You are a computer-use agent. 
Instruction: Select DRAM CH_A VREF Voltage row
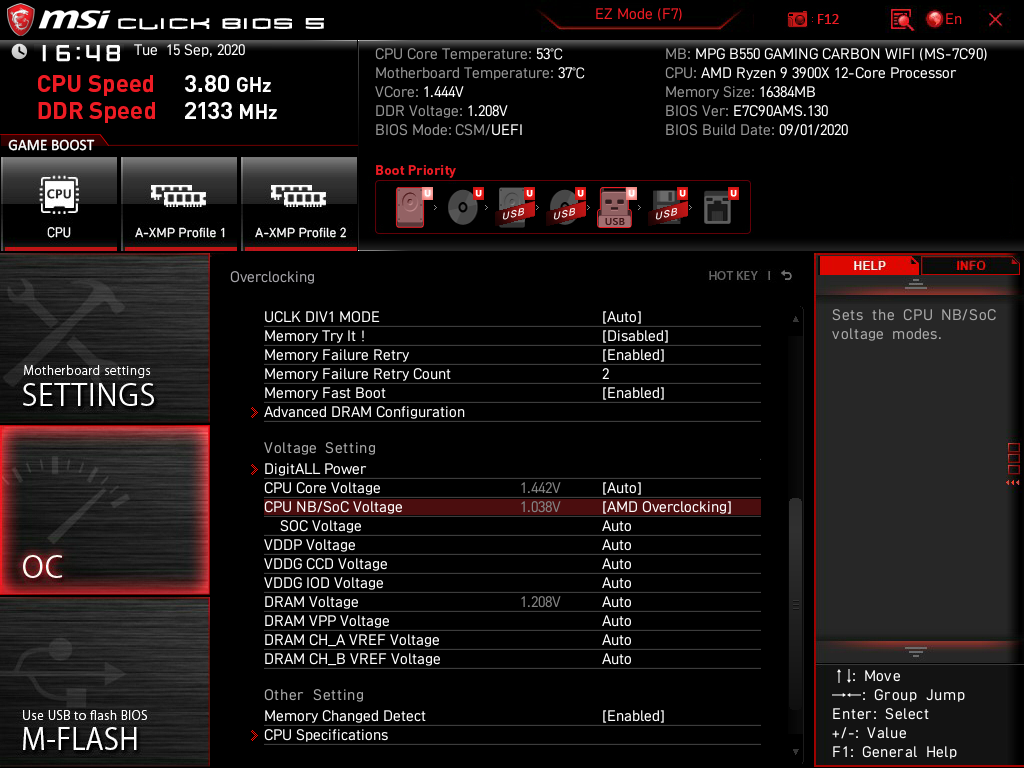click(x=512, y=639)
